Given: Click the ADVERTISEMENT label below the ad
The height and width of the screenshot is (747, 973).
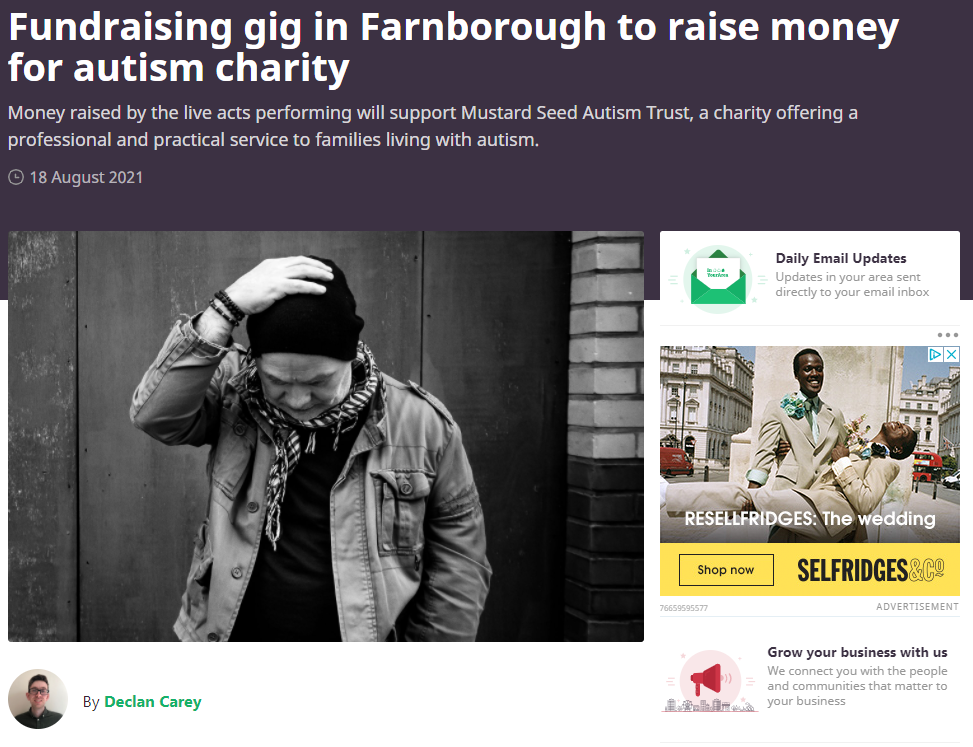Looking at the screenshot, I should (x=917, y=607).
